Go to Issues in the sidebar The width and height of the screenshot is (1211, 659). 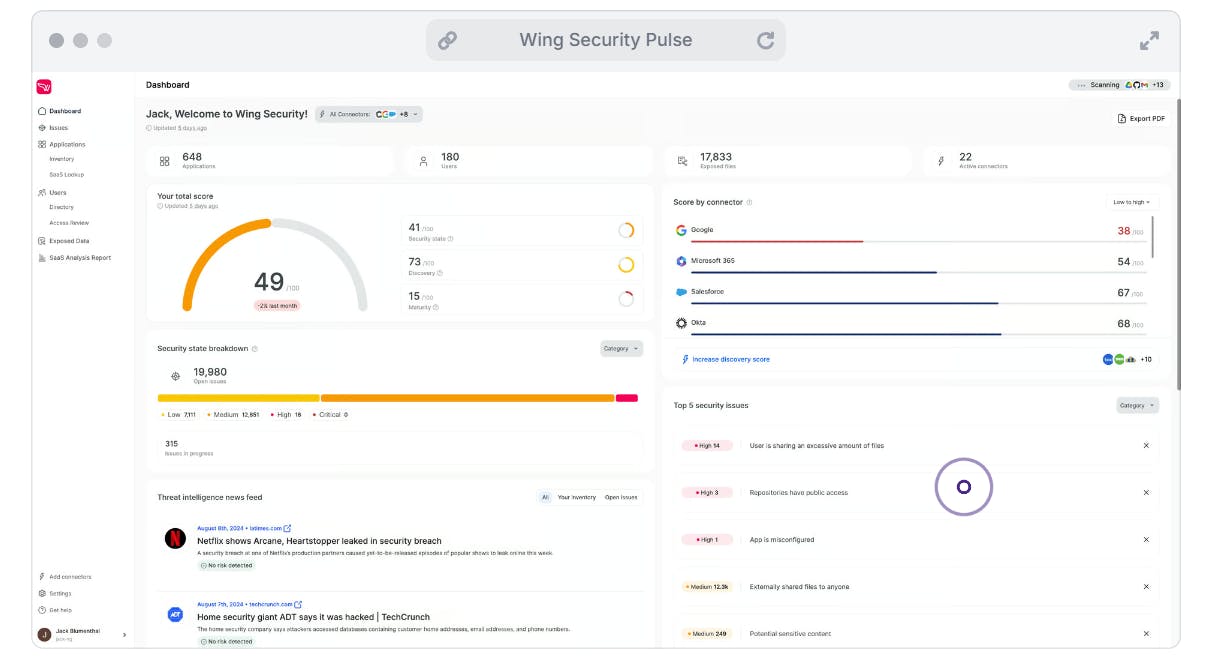click(58, 128)
